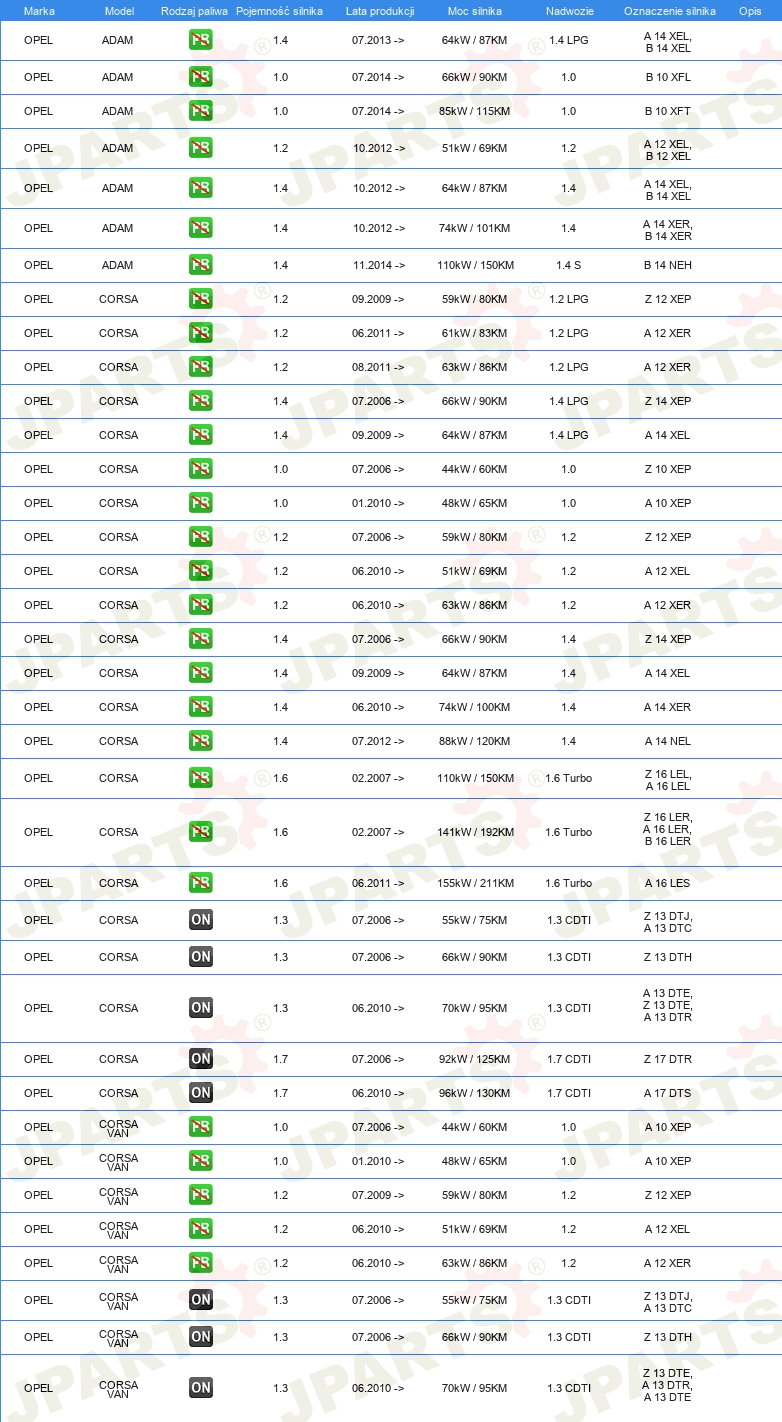782x1422 pixels.
Task: Select the ON diesel icon for CORSA A 17 DTS
Action: pyautogui.click(x=200, y=1093)
